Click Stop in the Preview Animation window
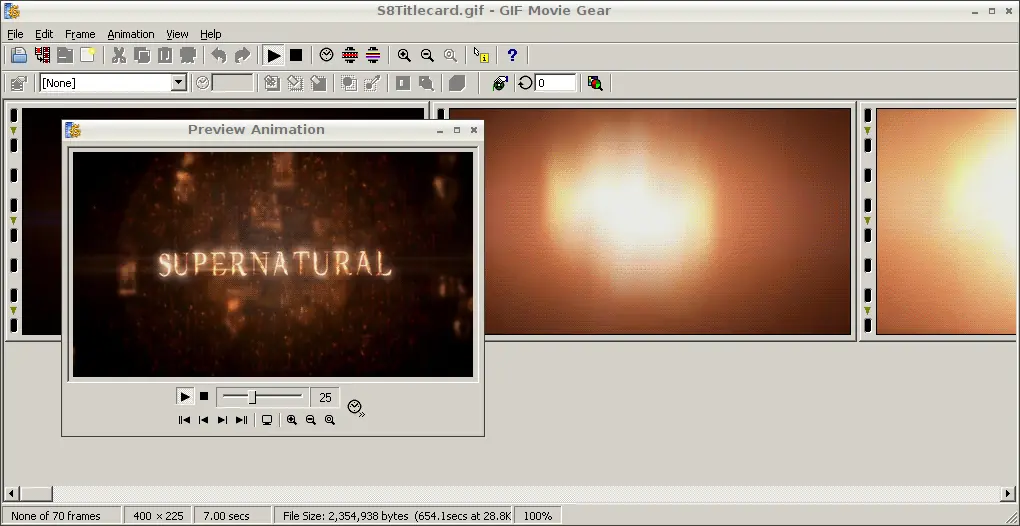Viewport: 1020px width, 526px height. point(204,396)
